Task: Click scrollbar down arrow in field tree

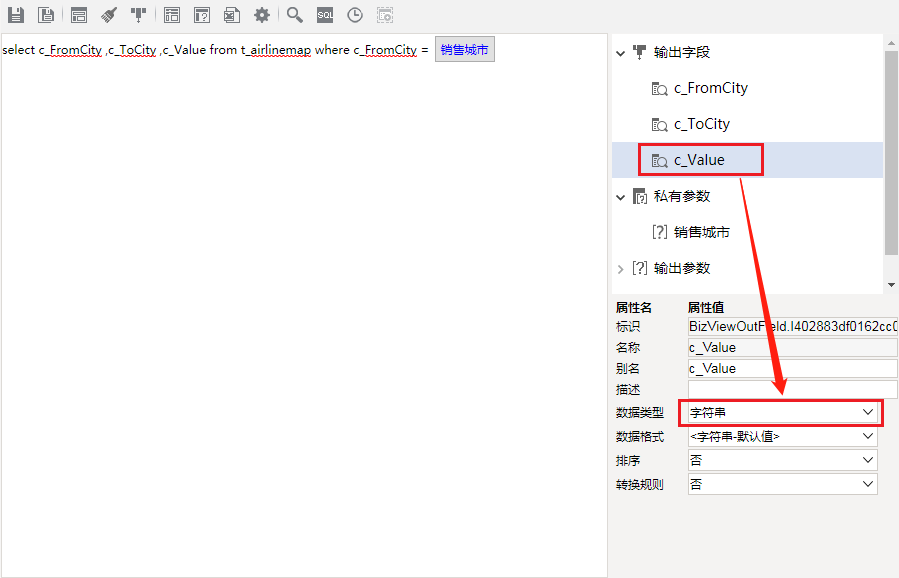Action: click(x=891, y=284)
